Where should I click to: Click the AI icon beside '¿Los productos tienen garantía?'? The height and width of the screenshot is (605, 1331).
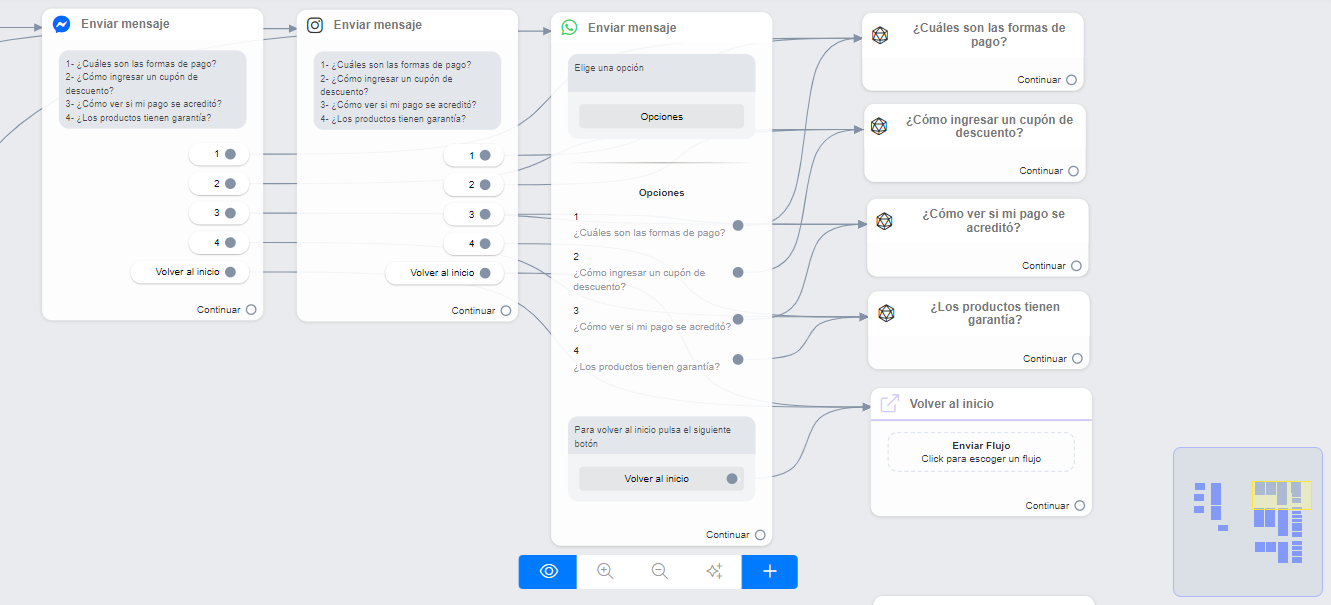(x=886, y=313)
